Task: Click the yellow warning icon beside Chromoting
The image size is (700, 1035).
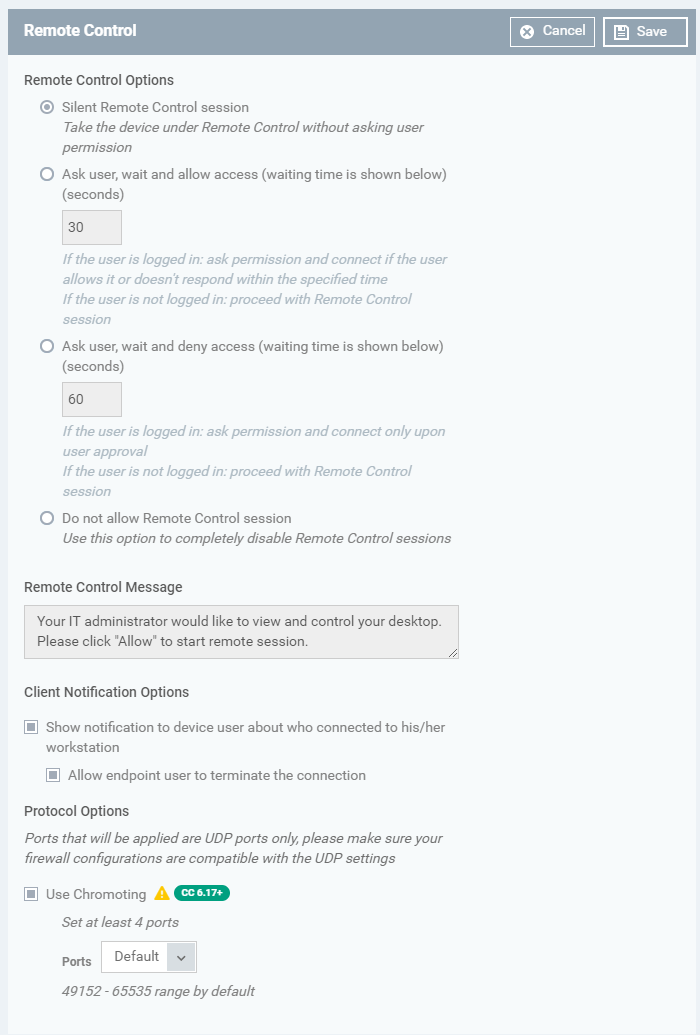Action: pyautogui.click(x=162, y=894)
